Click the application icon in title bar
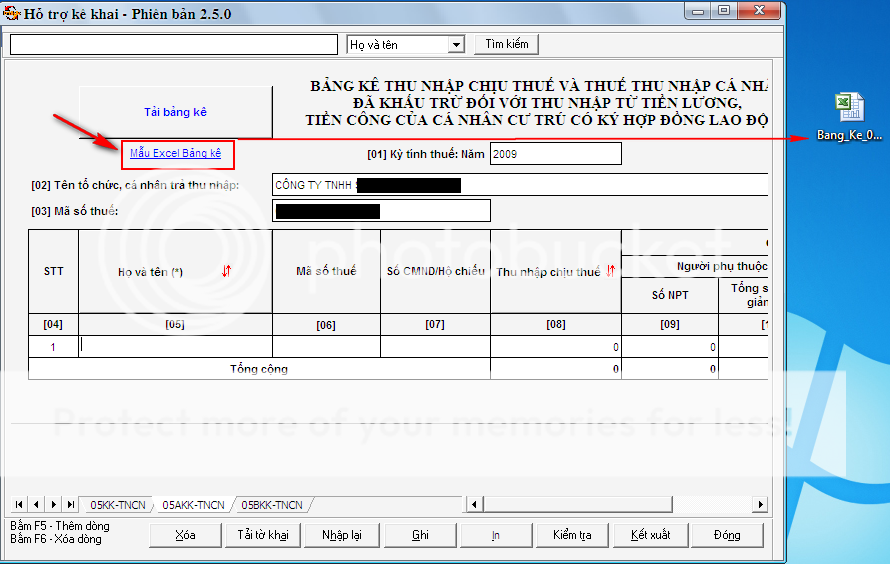Screen dimensions: 890x564 pos(12,11)
